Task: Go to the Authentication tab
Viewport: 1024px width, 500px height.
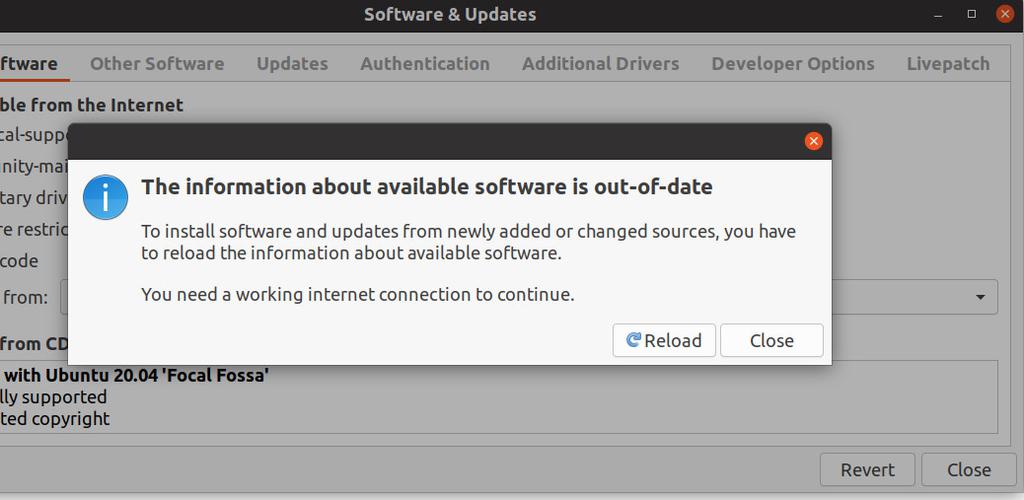Action: tap(425, 63)
